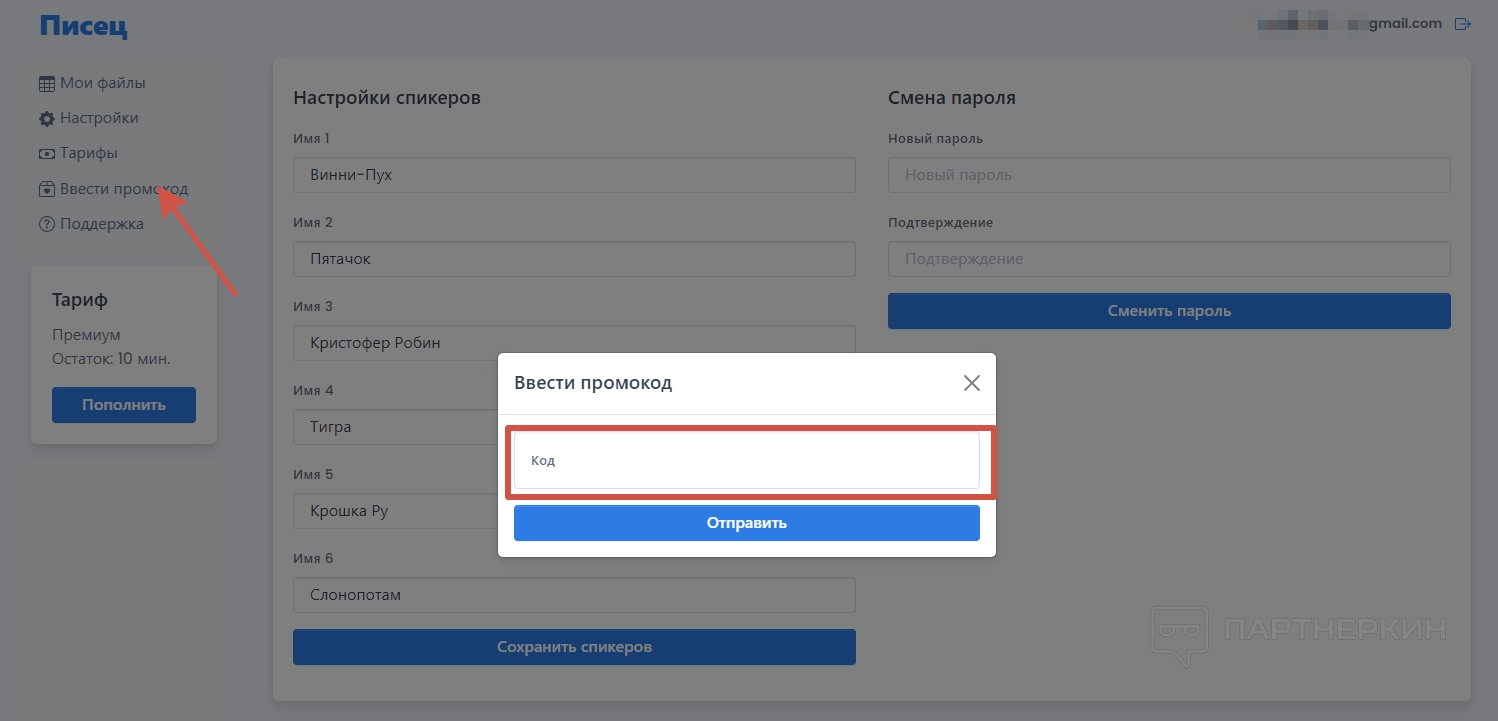Viewport: 1498px width, 721px height.
Task: Click the Settings gear icon
Action: pos(47,119)
